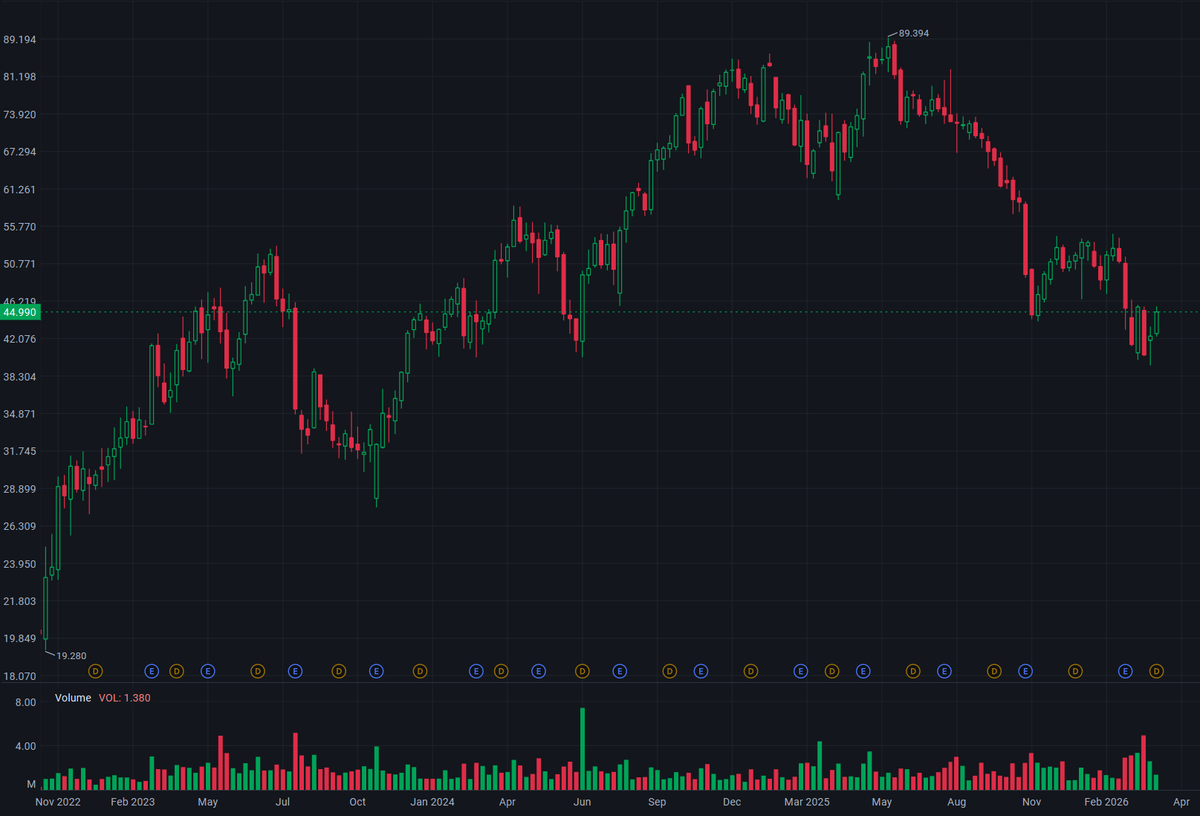Click the 38.304 price axis label

tap(20, 376)
